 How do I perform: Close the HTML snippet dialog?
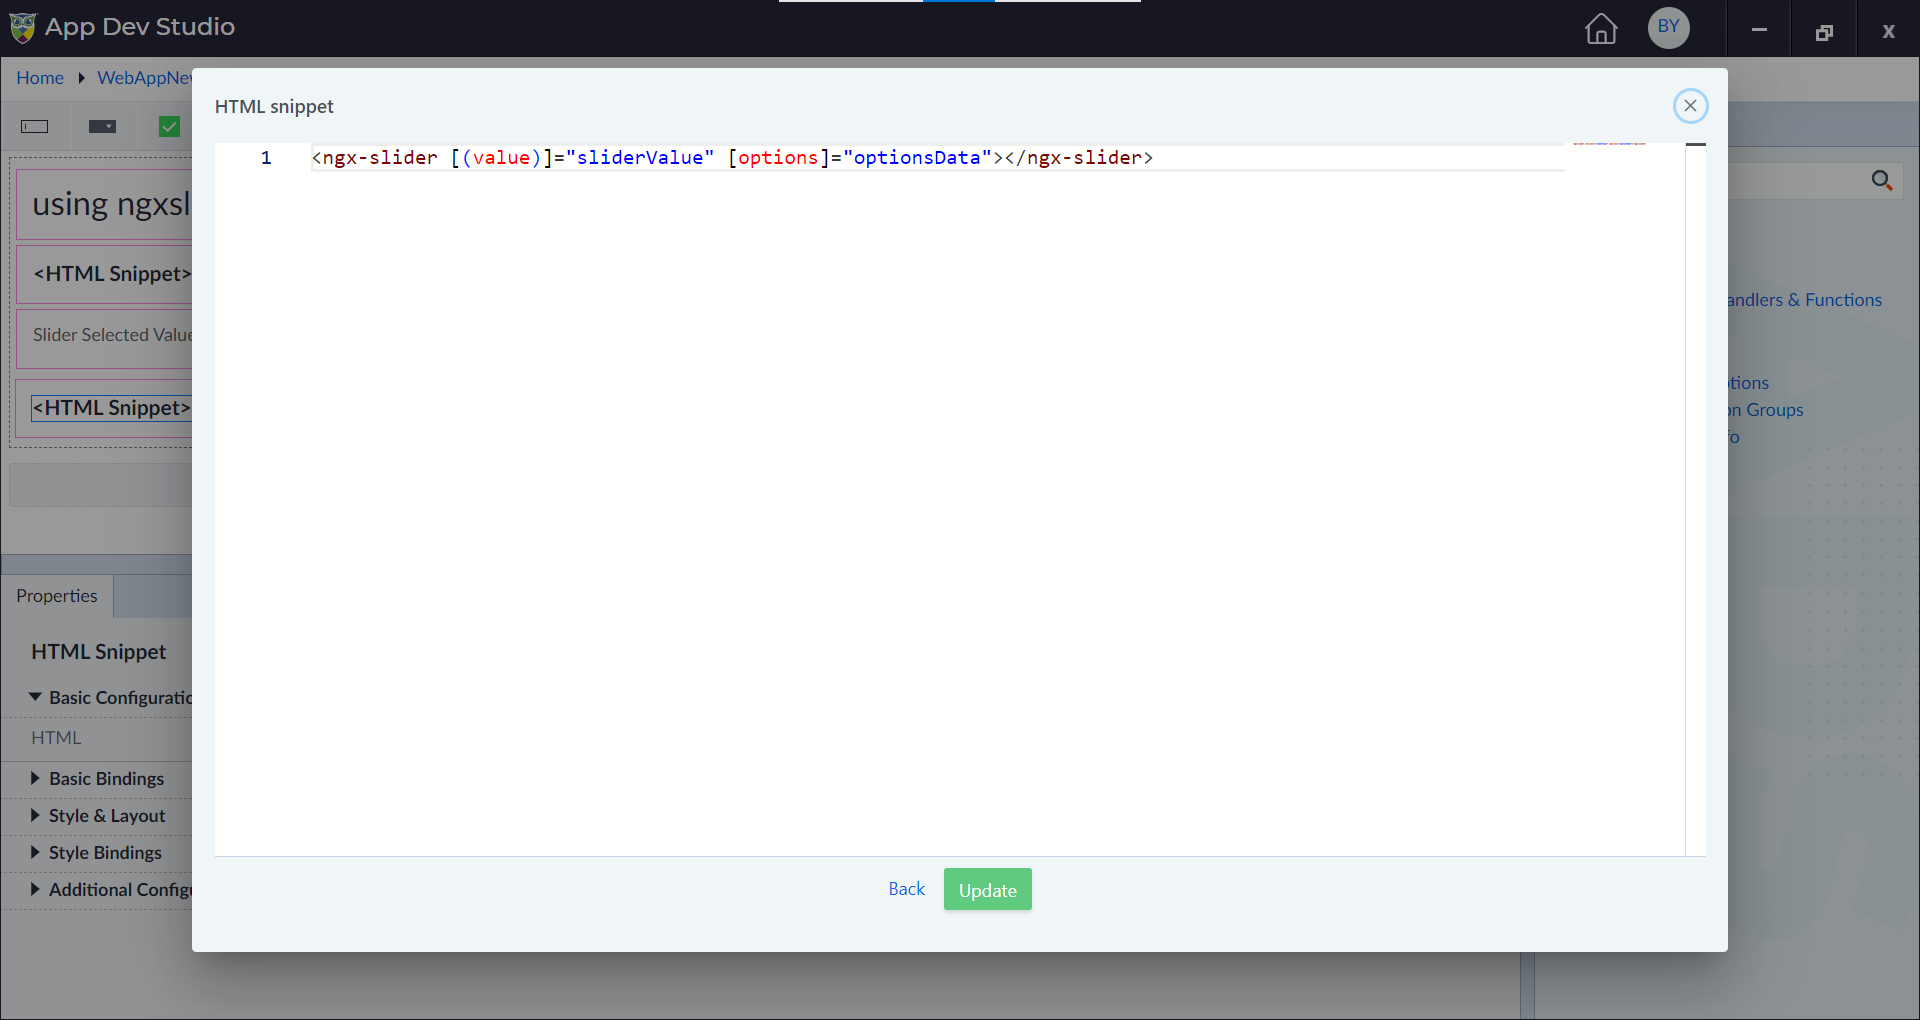(x=1690, y=106)
